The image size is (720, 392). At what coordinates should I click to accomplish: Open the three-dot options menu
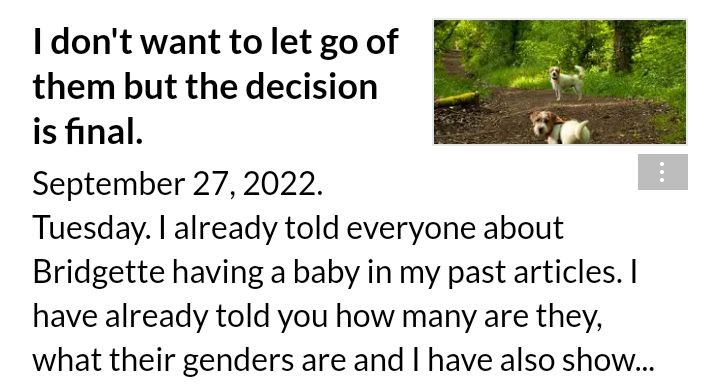(663, 172)
